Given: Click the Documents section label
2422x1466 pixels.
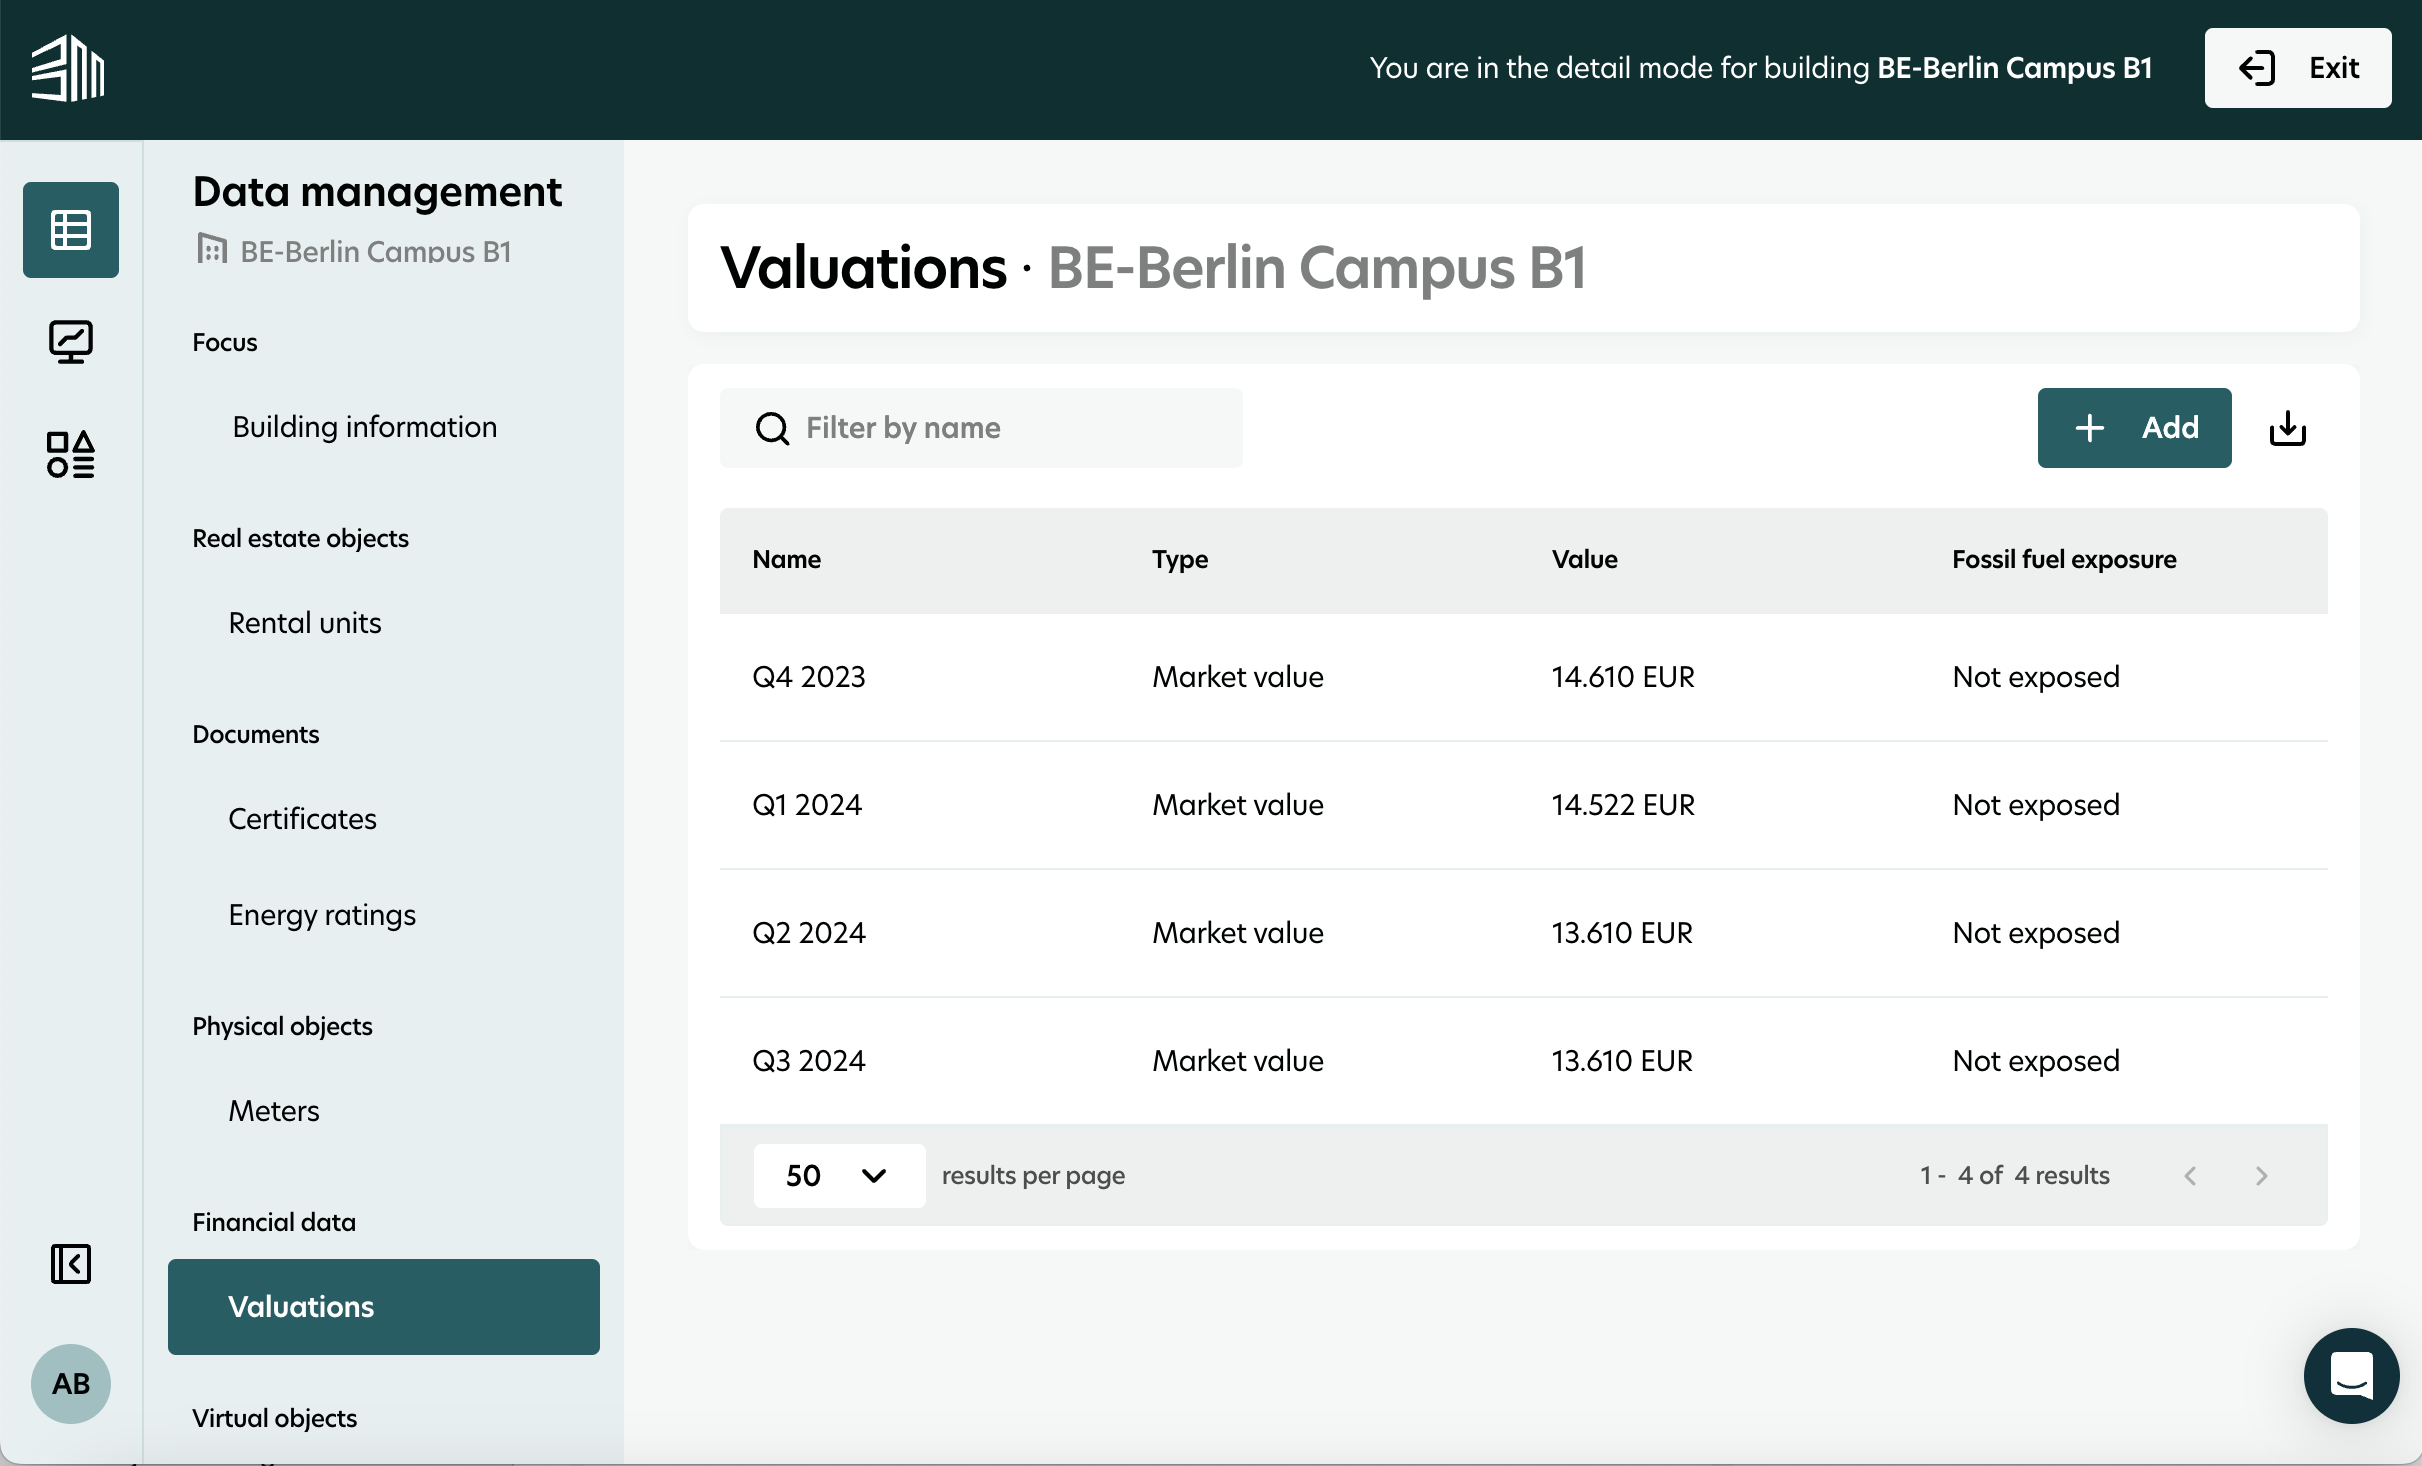Looking at the screenshot, I should click(x=256, y=734).
